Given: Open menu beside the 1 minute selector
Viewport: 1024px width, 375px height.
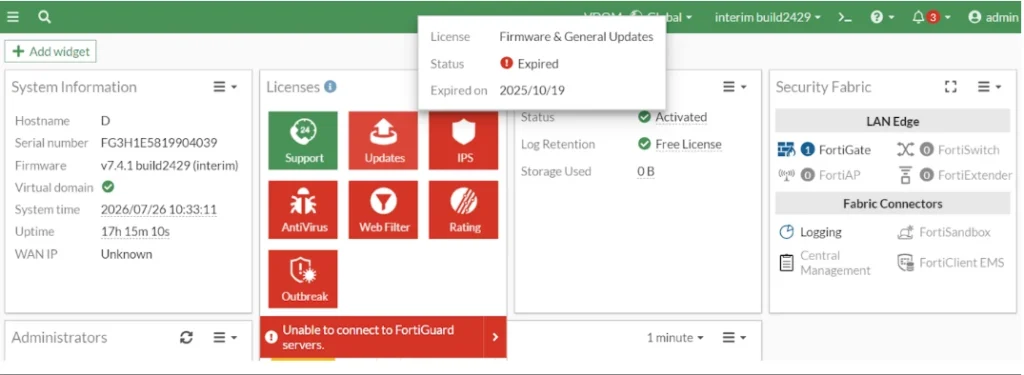Looking at the screenshot, I should tap(735, 338).
